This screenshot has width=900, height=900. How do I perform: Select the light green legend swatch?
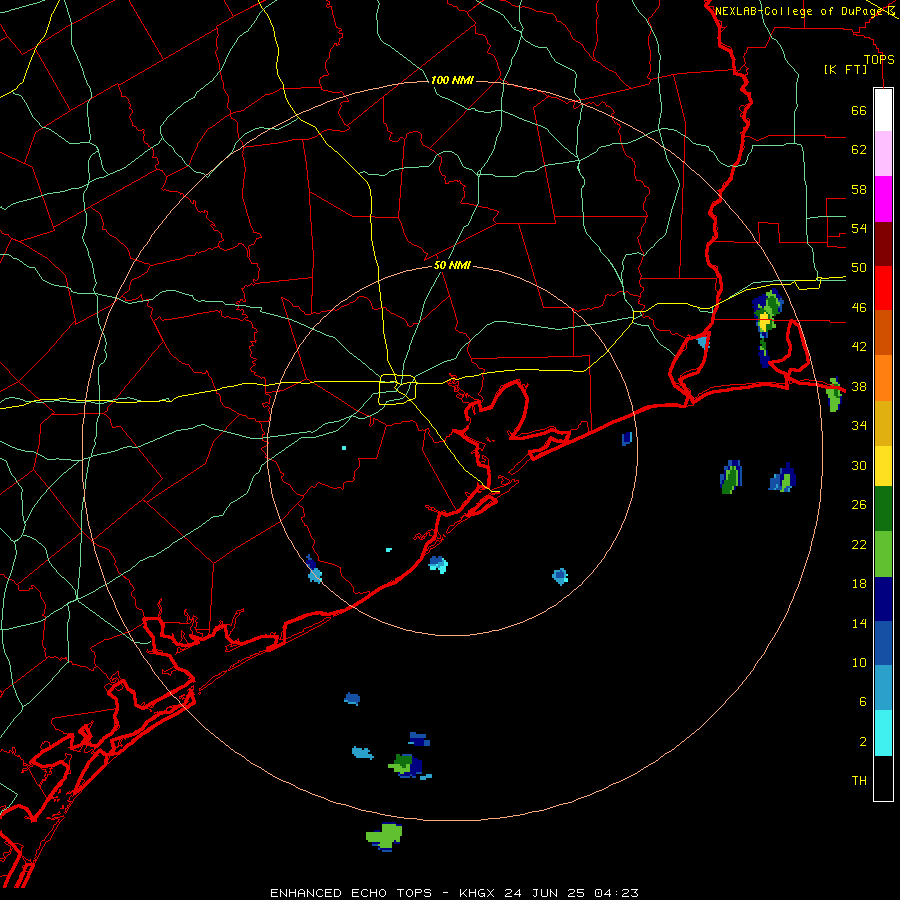click(883, 554)
